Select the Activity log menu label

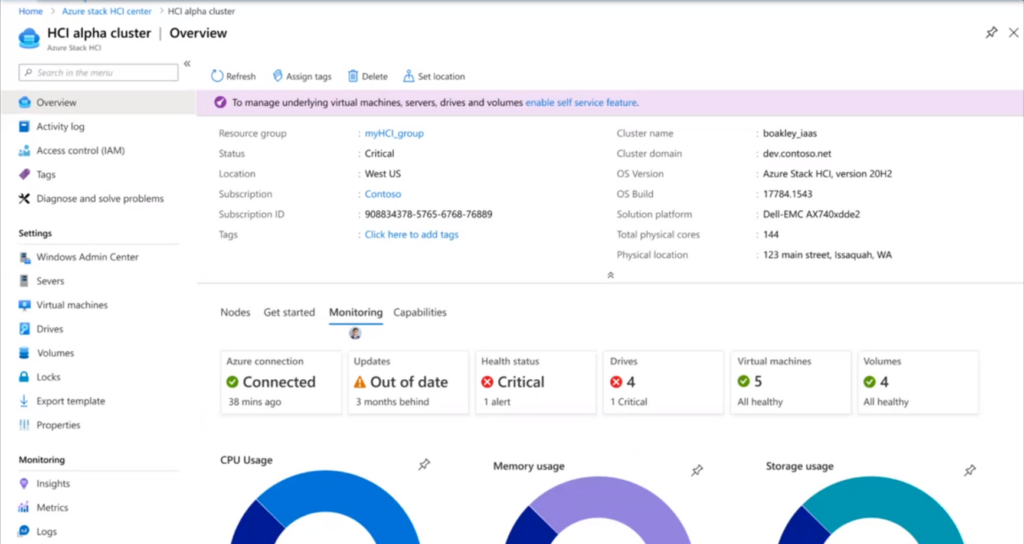point(60,127)
